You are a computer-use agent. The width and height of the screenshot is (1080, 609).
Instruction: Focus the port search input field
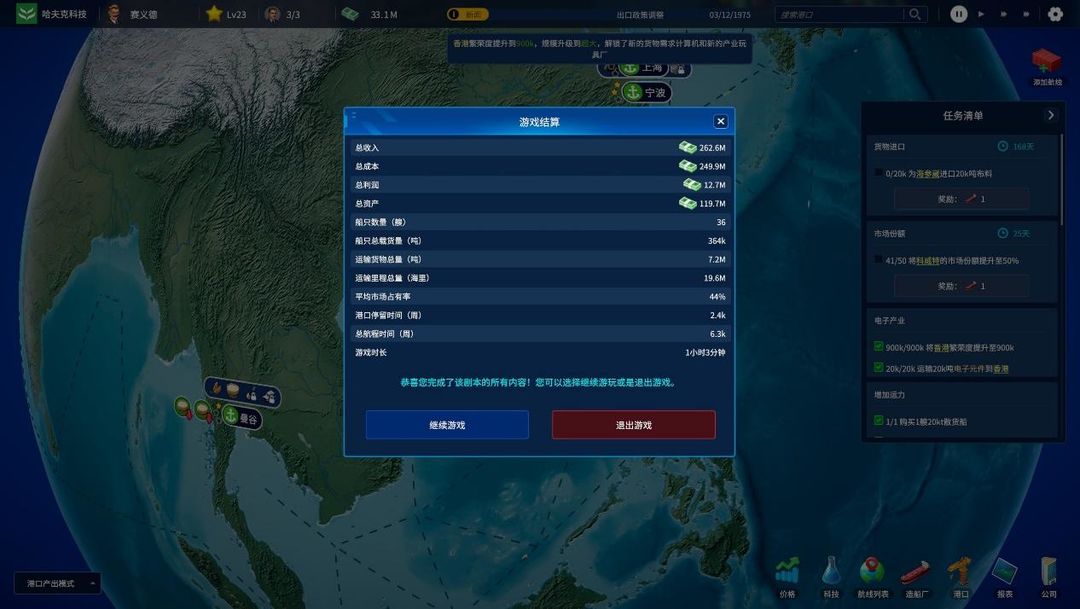tap(840, 14)
